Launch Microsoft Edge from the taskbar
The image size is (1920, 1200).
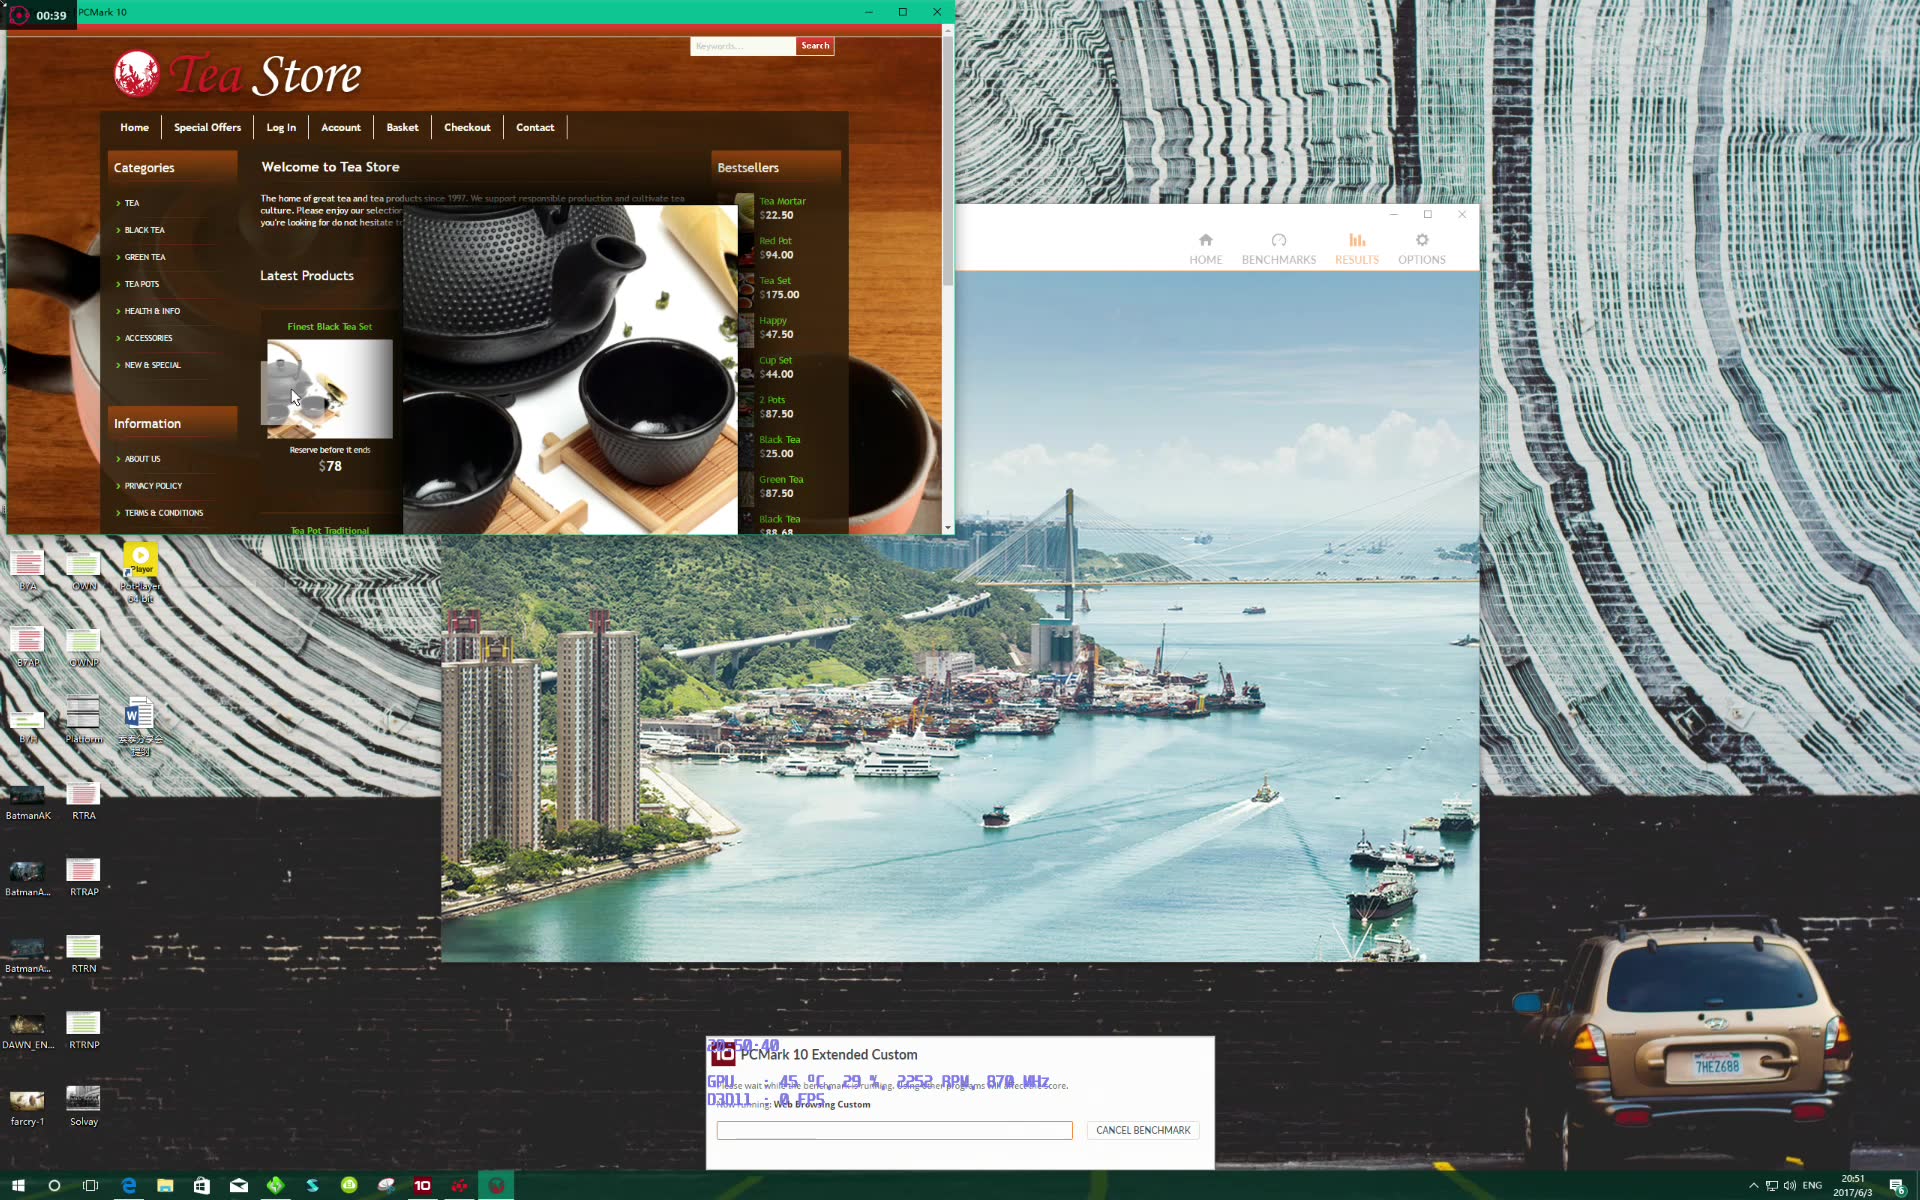(x=129, y=1185)
